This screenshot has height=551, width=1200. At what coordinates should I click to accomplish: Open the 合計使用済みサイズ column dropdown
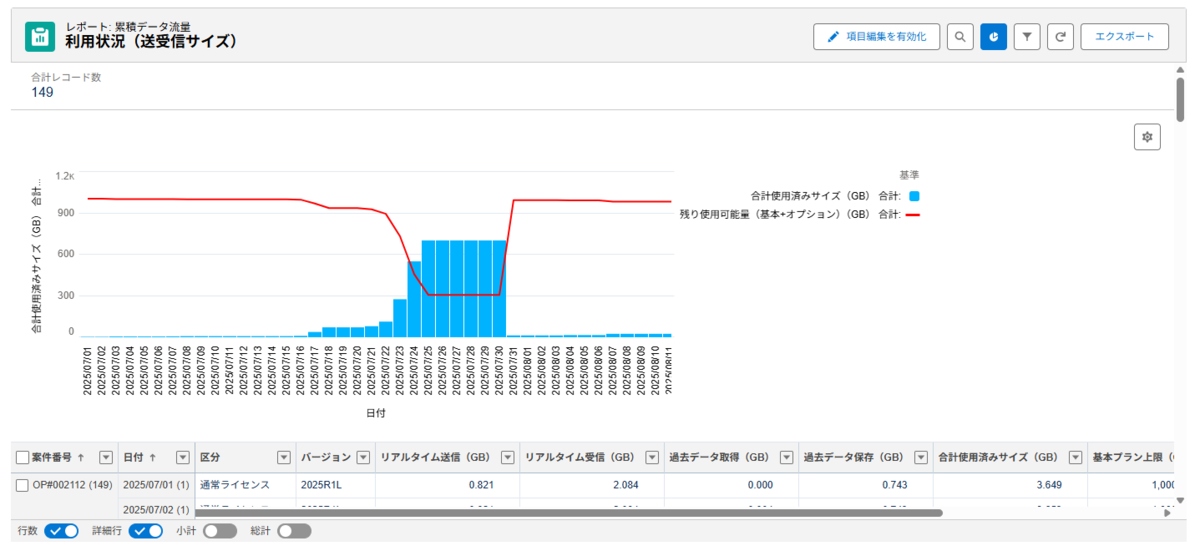(1075, 457)
